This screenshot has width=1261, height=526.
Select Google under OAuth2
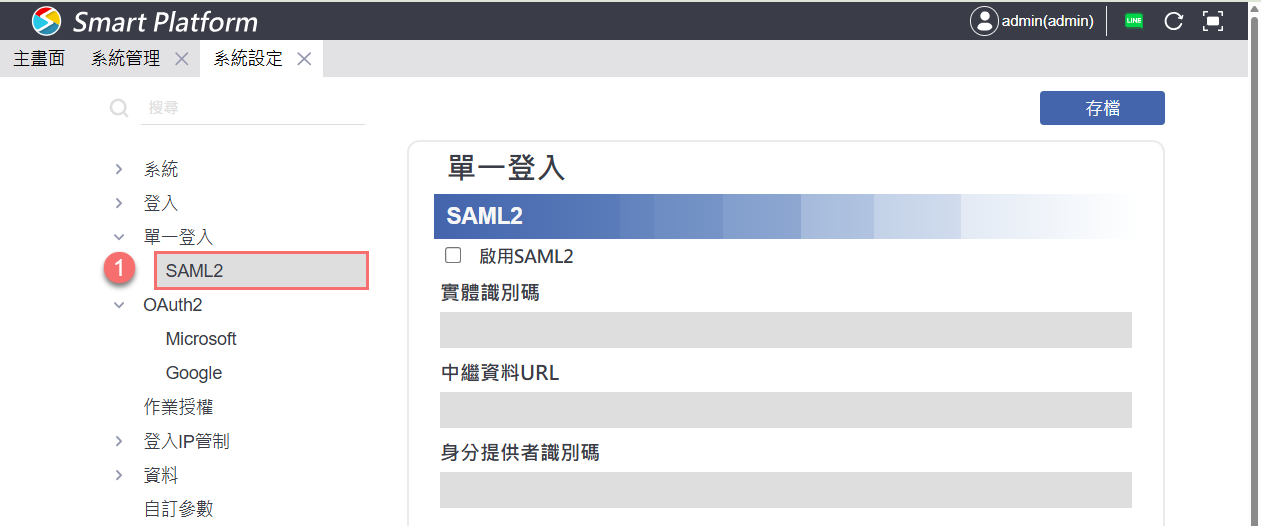tap(194, 373)
